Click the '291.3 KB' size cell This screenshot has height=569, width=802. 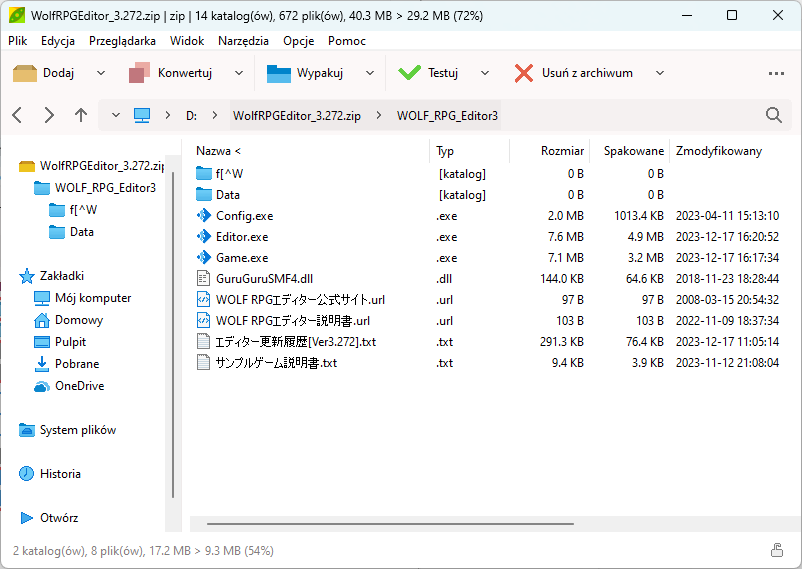562,341
